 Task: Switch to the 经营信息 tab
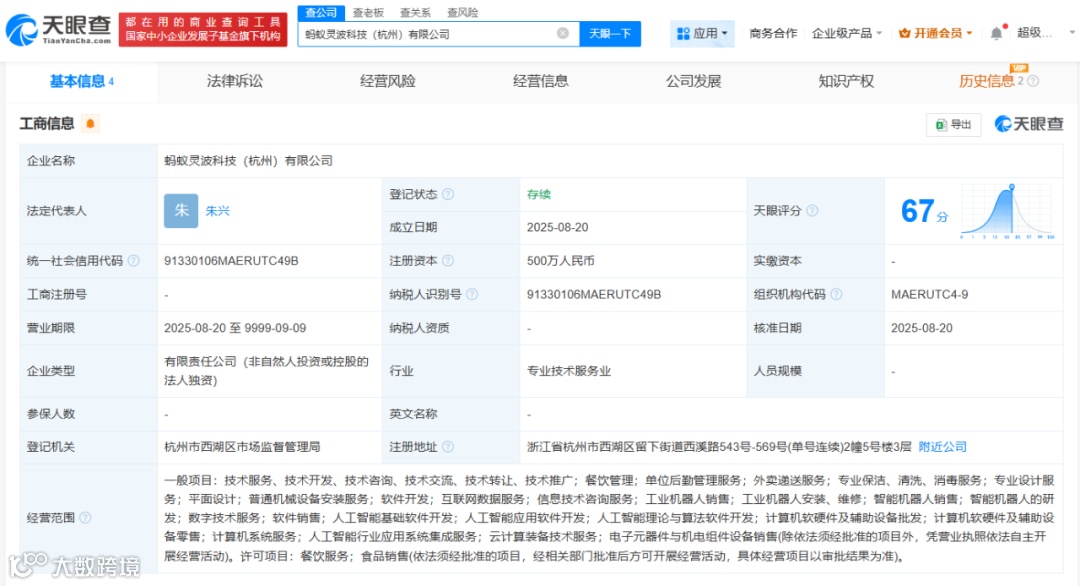[x=541, y=81]
